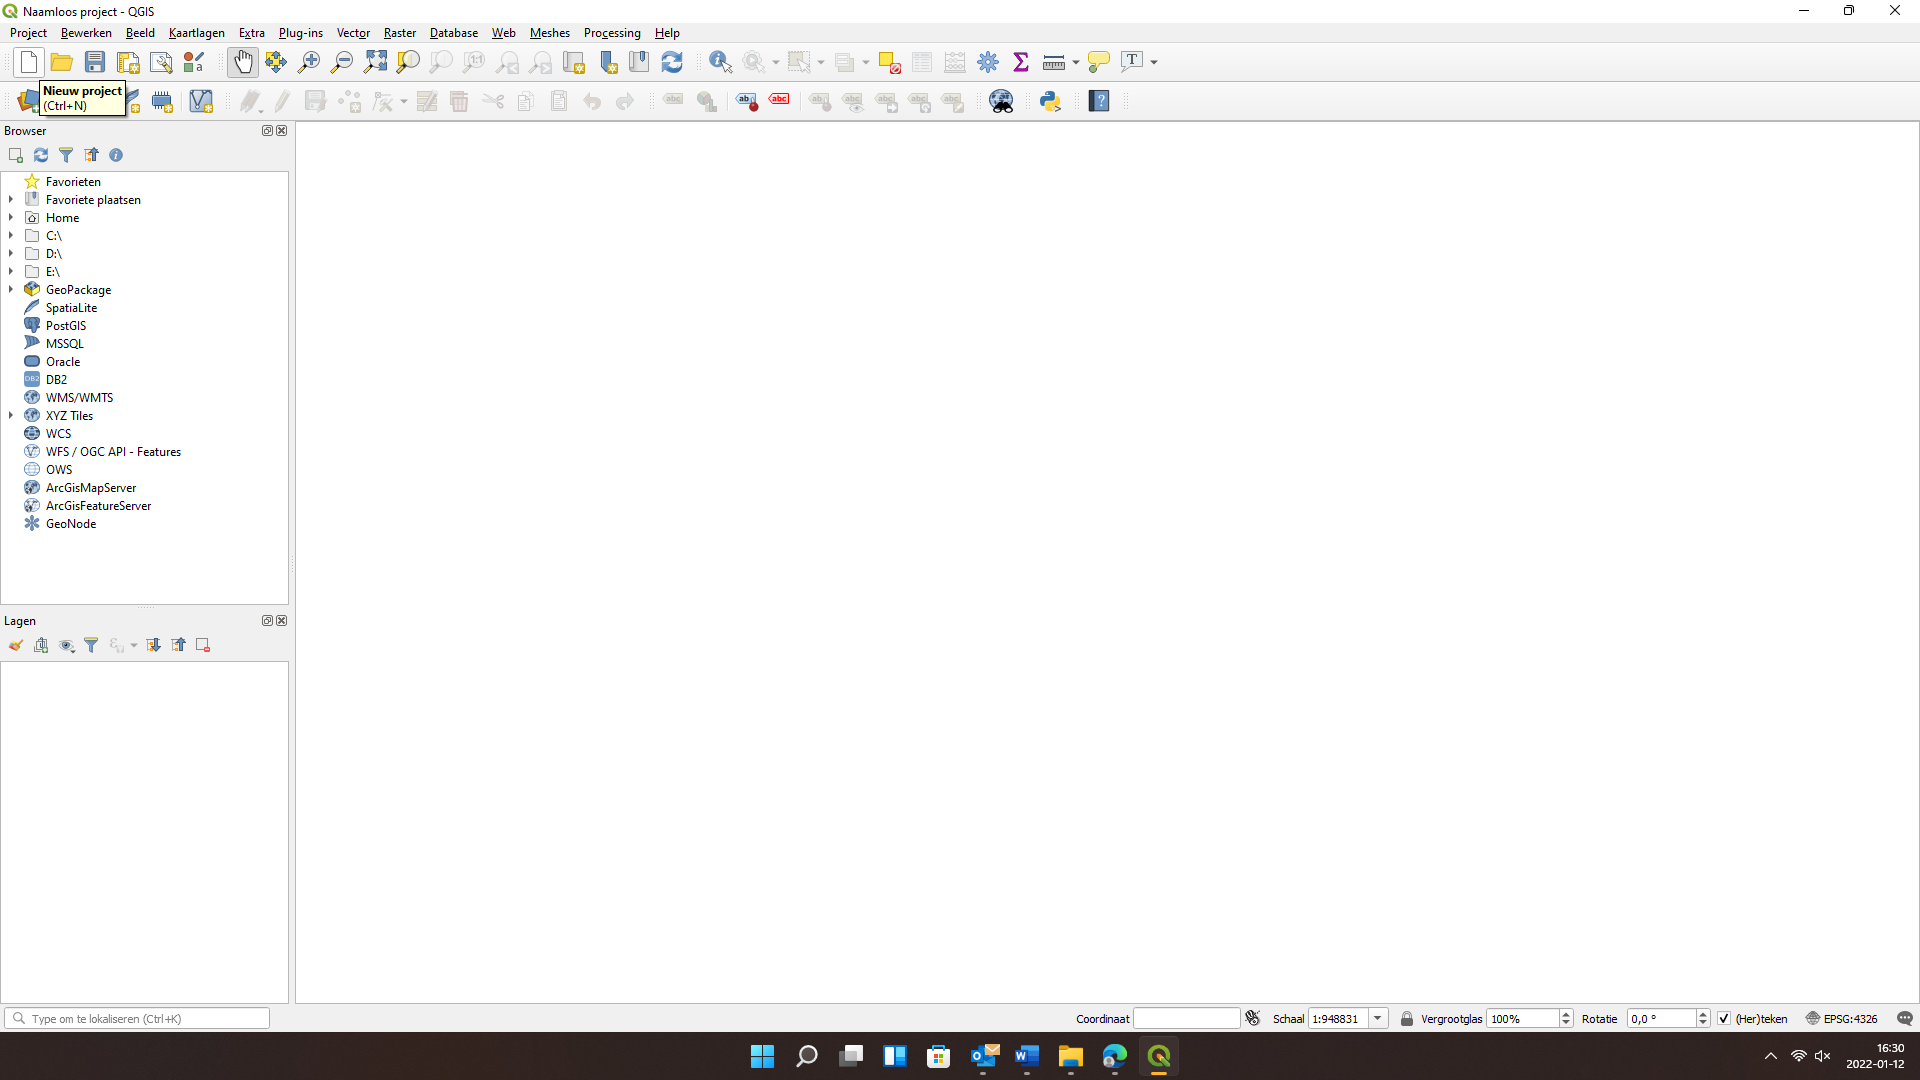Image resolution: width=1920 pixels, height=1080 pixels.
Task: Select the Zoom Out magnifier tool
Action: (342, 62)
